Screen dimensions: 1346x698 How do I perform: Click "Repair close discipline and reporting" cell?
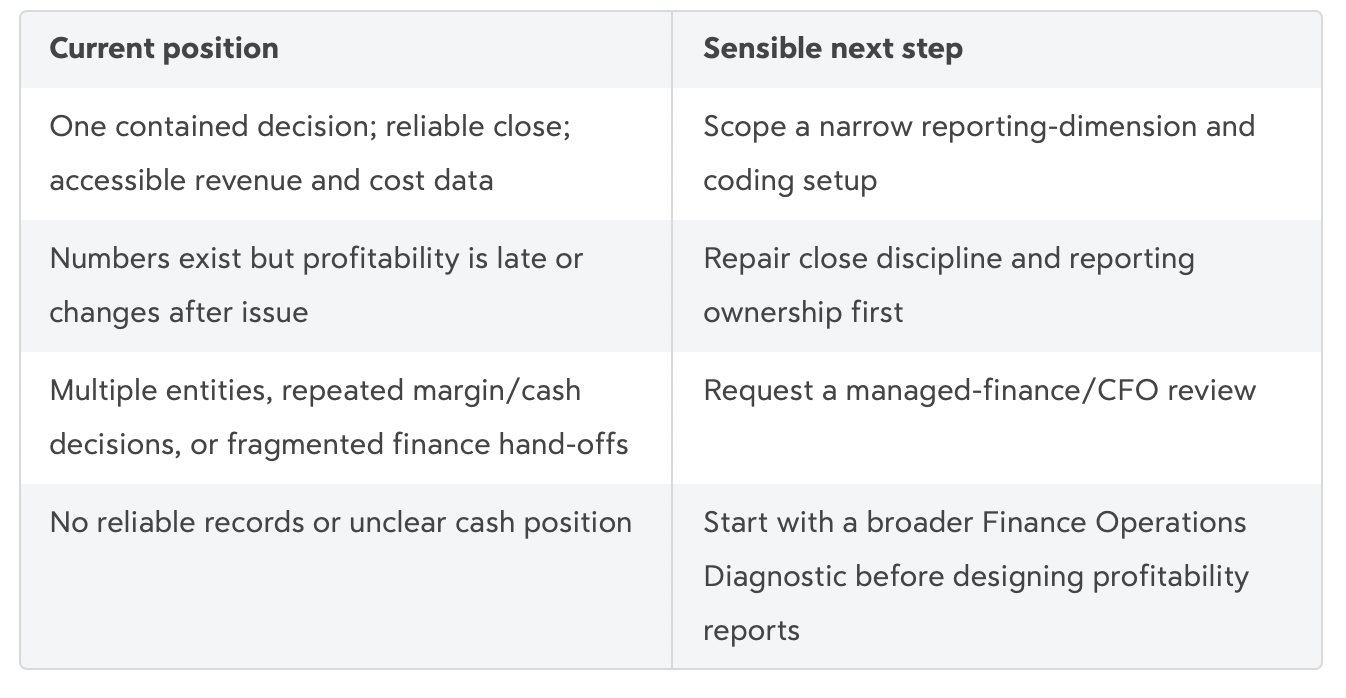coord(996,286)
